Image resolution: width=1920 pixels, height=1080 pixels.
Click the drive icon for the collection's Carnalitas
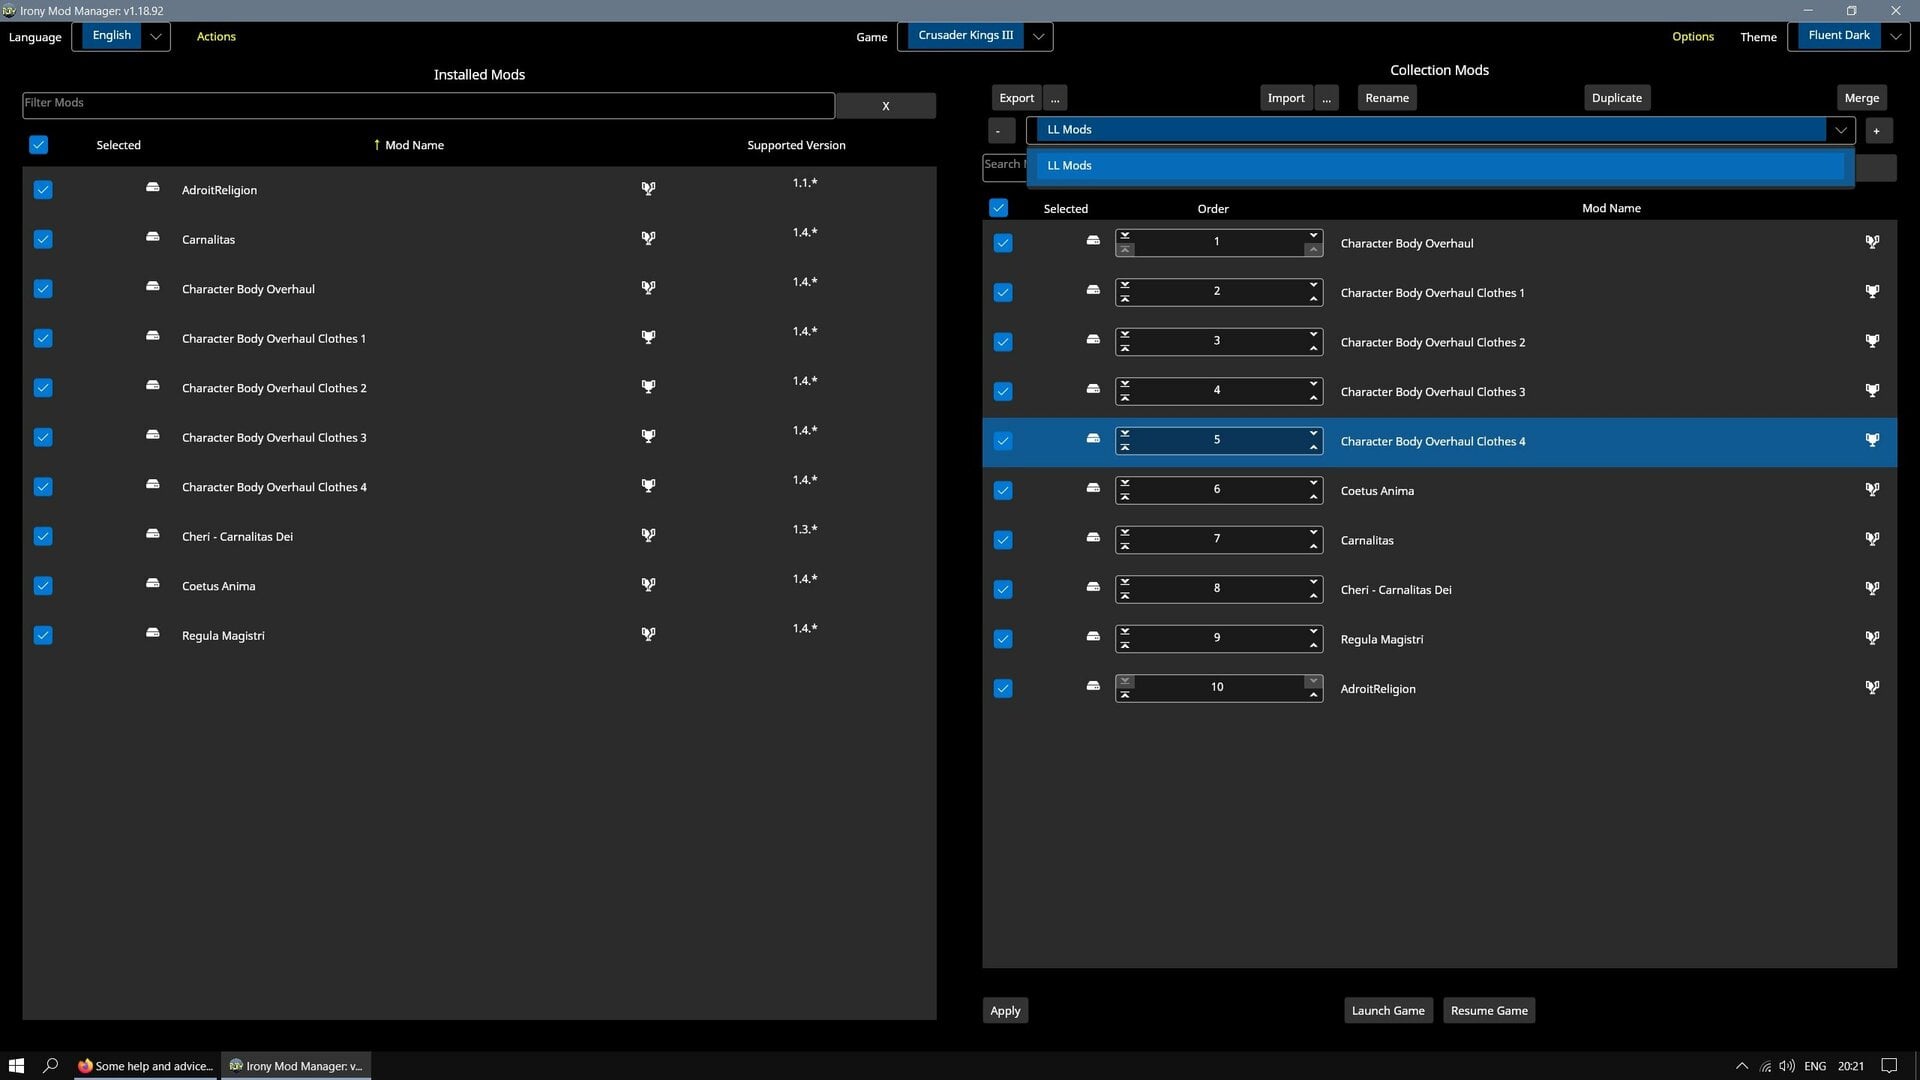coord(1093,538)
